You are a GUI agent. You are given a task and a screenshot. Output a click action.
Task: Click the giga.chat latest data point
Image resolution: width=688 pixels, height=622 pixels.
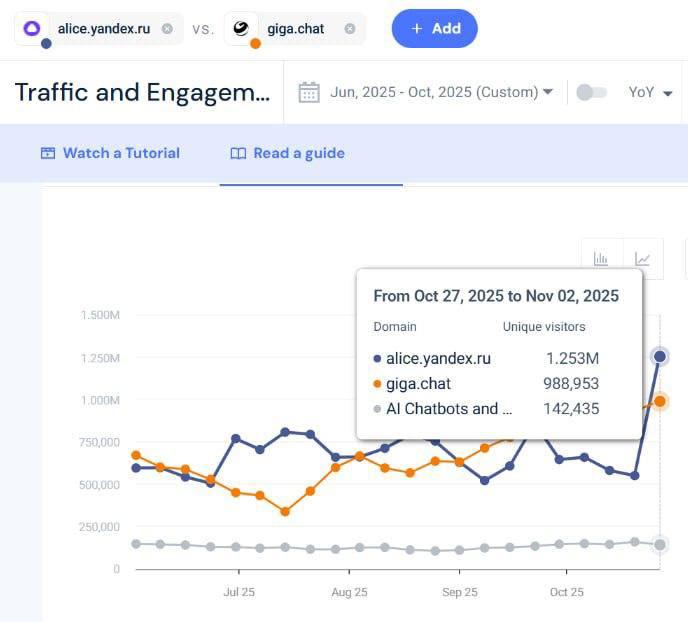click(x=659, y=401)
